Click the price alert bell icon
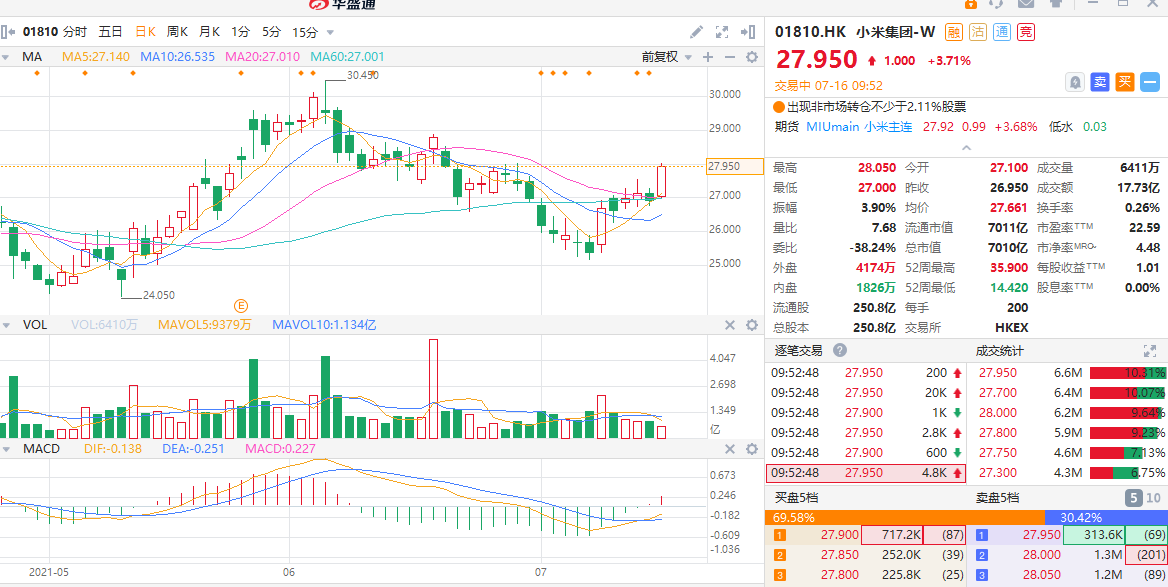This screenshot has width=1168, height=587. 1075,82
